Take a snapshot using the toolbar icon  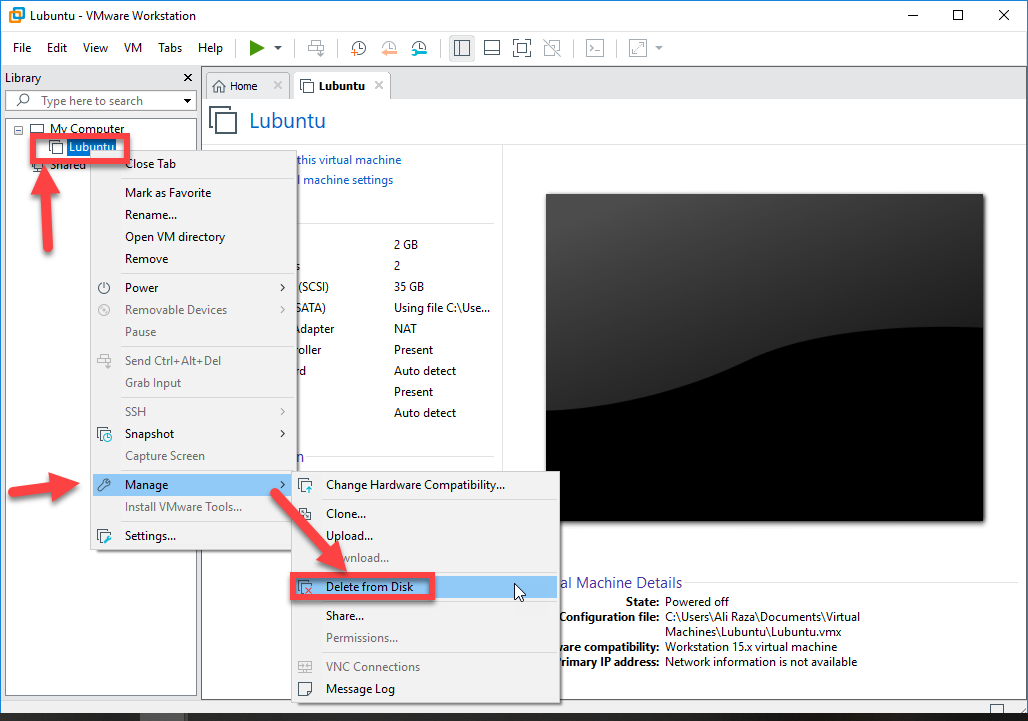pos(358,48)
